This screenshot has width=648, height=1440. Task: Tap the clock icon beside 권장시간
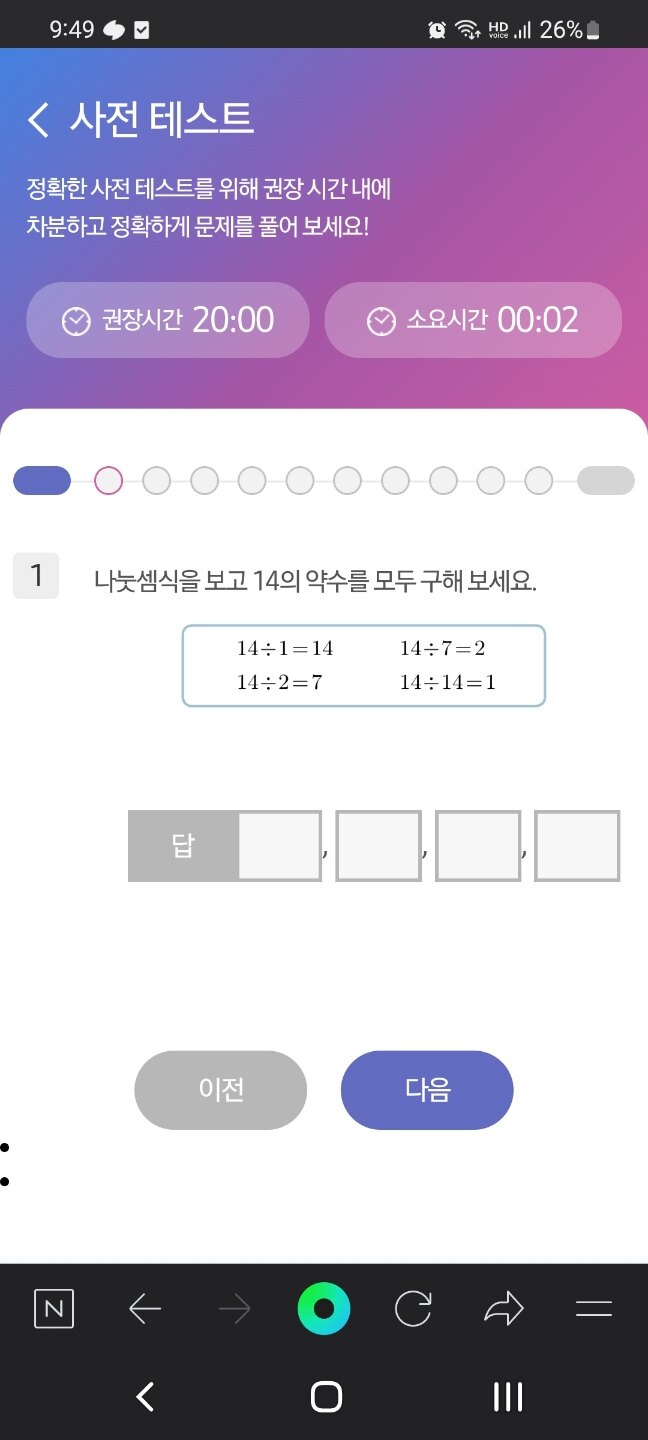tap(76, 321)
